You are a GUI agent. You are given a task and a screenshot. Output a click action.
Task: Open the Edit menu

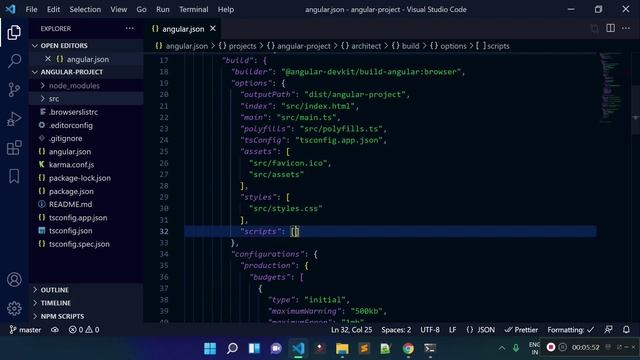click(53, 9)
